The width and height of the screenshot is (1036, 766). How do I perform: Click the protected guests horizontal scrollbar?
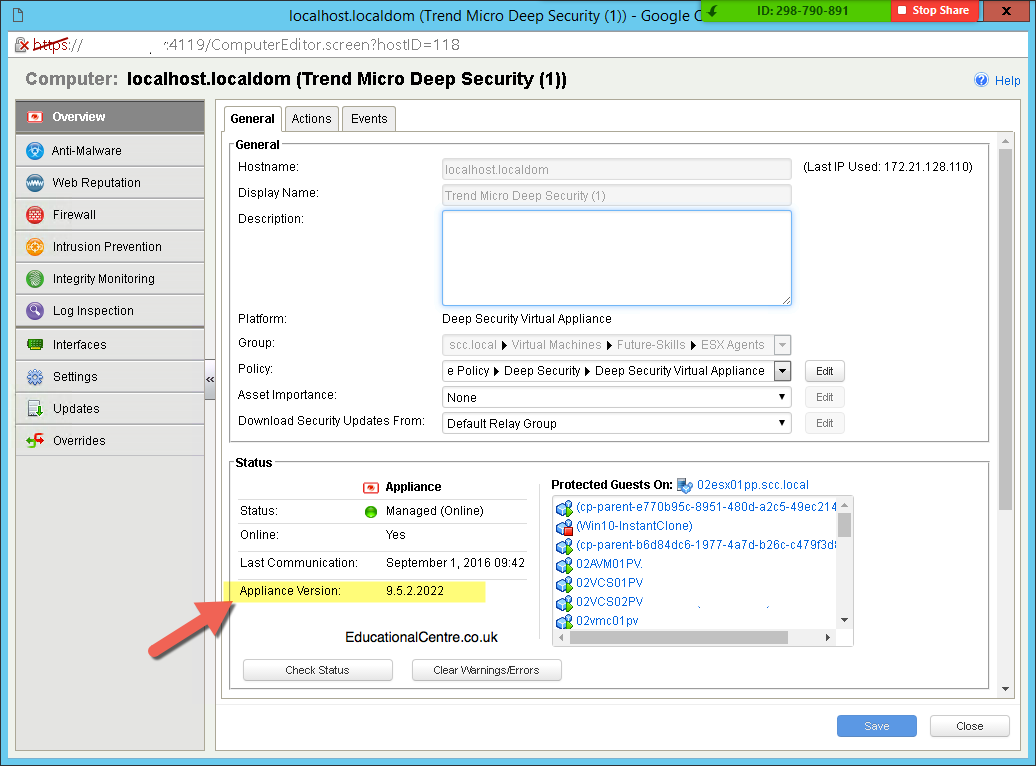694,638
